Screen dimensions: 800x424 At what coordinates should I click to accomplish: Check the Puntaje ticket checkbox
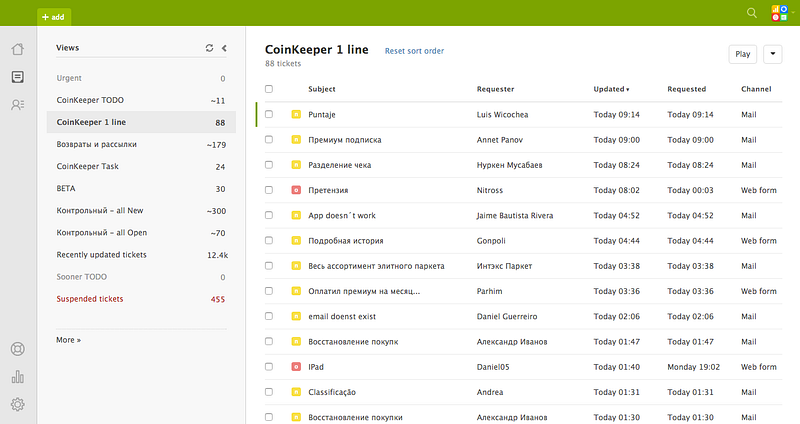pyautogui.click(x=269, y=114)
